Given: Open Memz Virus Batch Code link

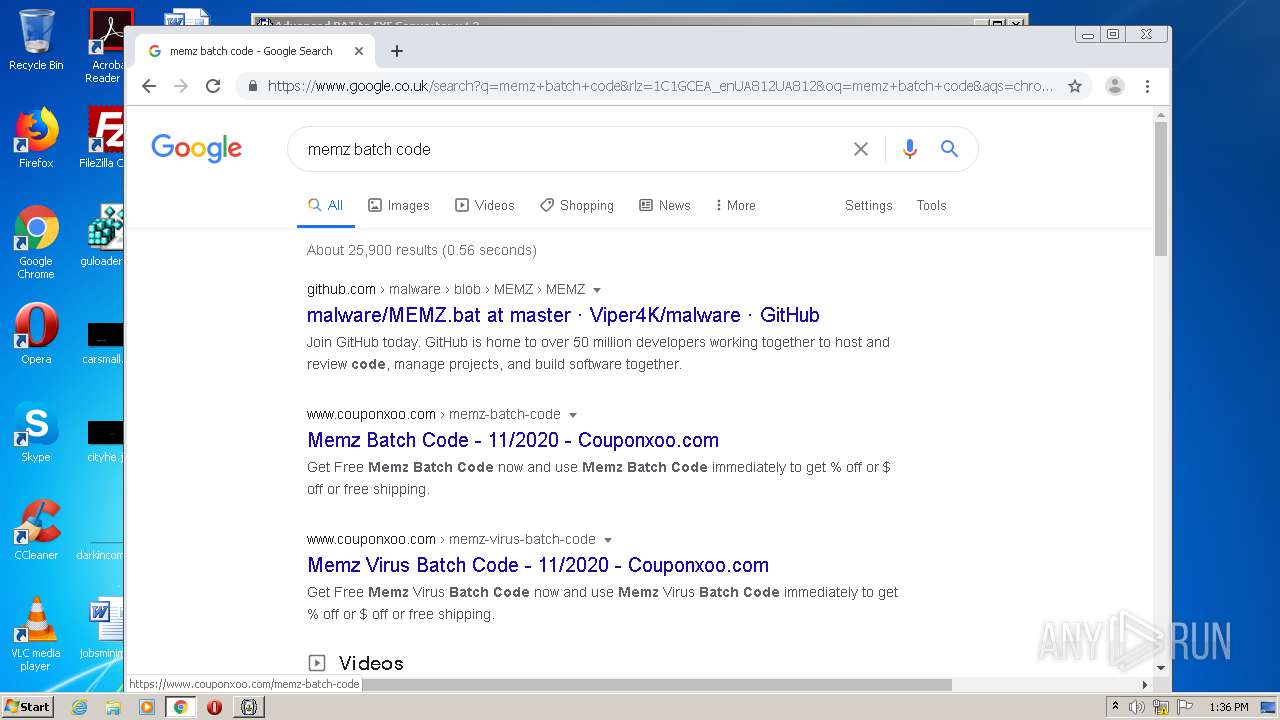Looking at the screenshot, I should coord(538,565).
